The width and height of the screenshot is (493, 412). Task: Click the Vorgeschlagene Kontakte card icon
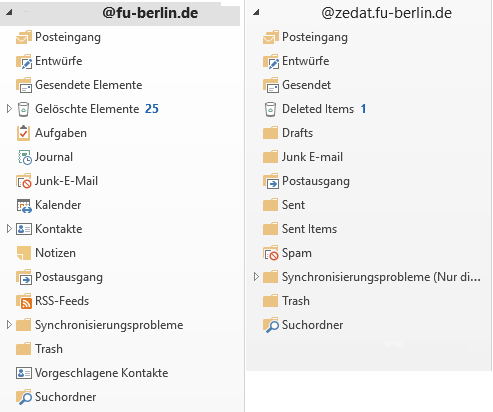[x=24, y=373]
